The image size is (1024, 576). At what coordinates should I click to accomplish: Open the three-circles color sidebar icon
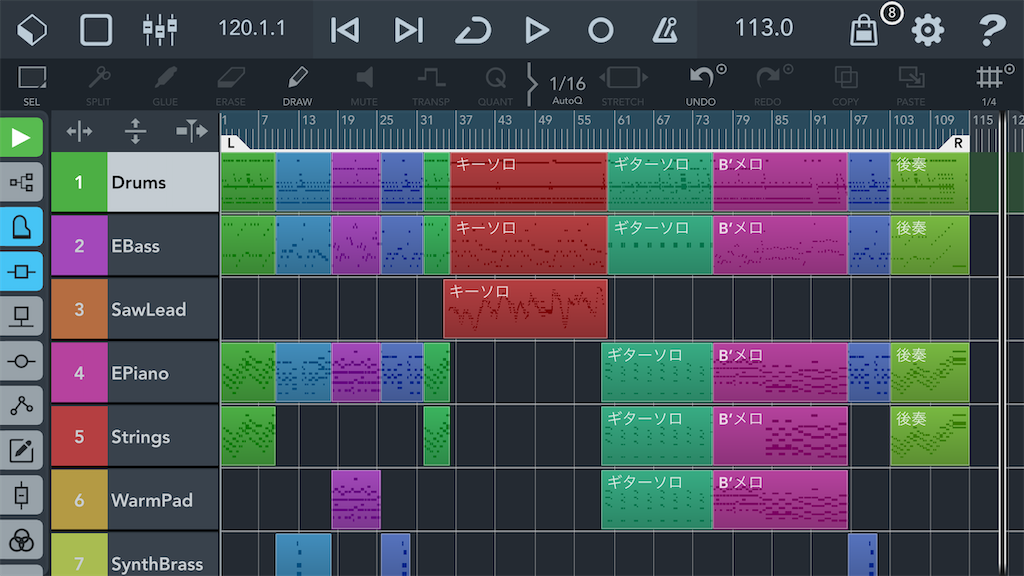coord(22,541)
